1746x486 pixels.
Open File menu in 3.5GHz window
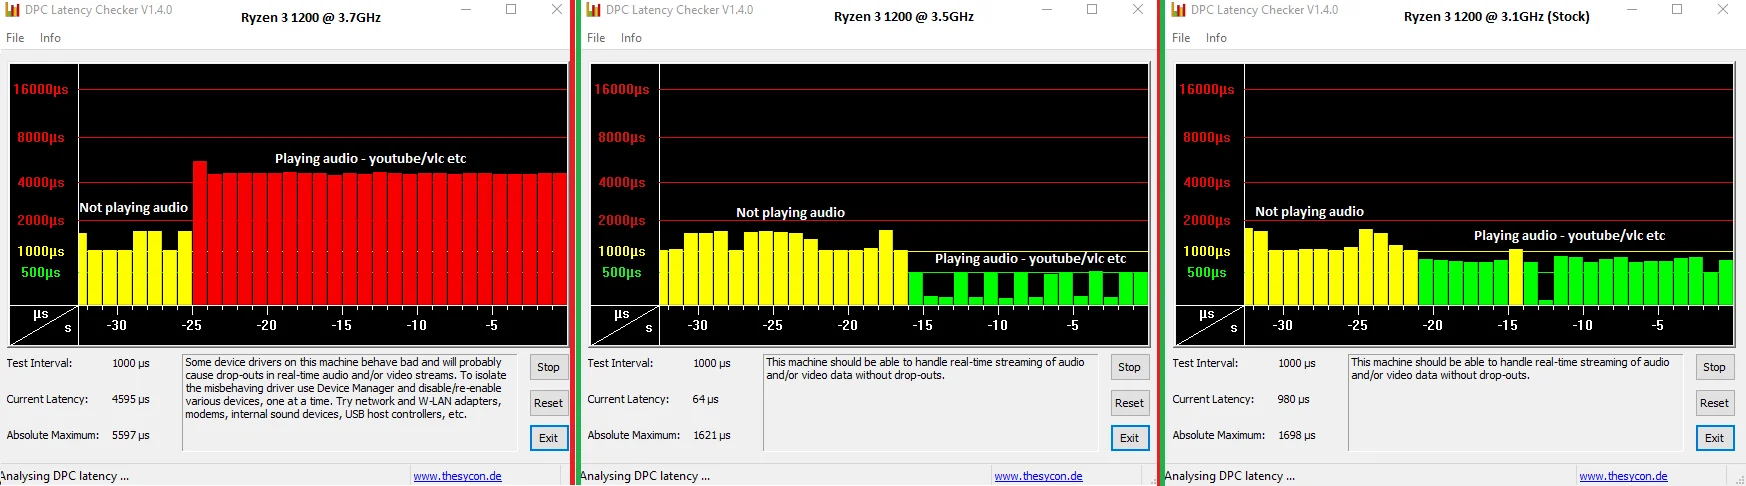click(x=596, y=38)
